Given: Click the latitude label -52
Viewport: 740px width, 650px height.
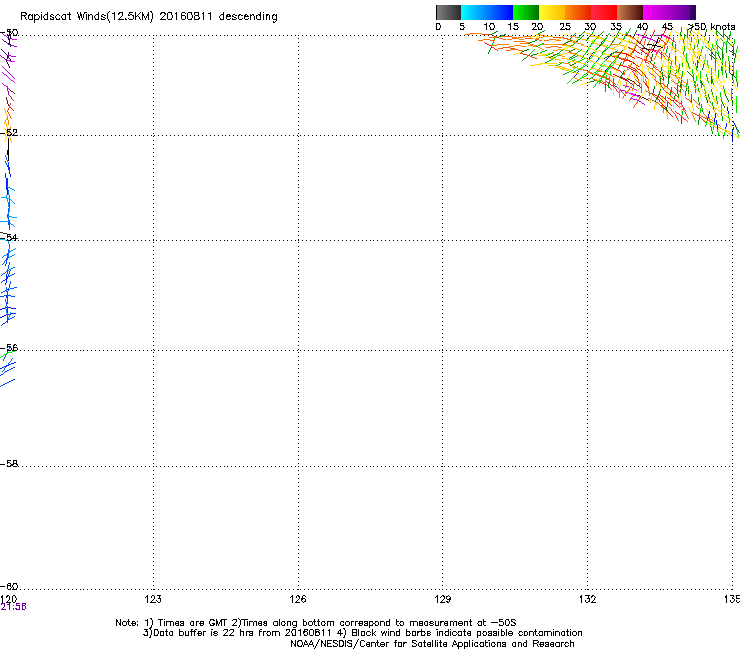Looking at the screenshot, I should point(9,133).
